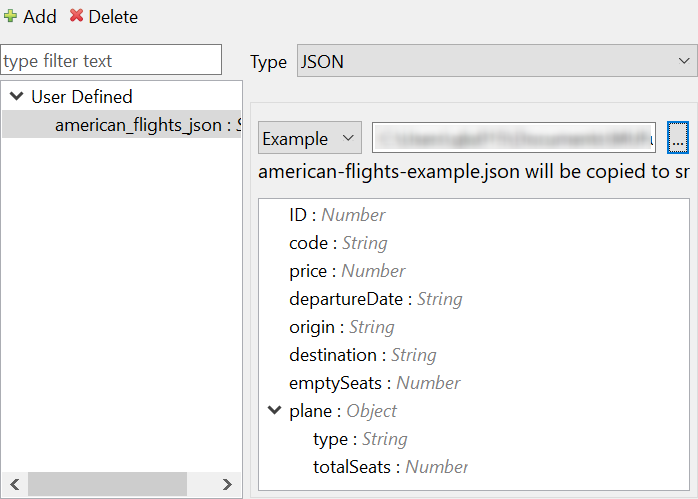
Task: Select the departureDate : String field
Action: (376, 299)
